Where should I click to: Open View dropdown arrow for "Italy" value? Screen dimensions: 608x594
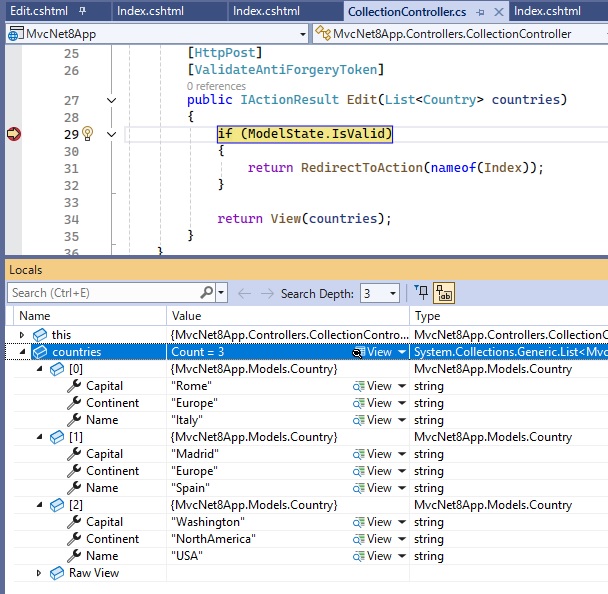[x=402, y=420]
